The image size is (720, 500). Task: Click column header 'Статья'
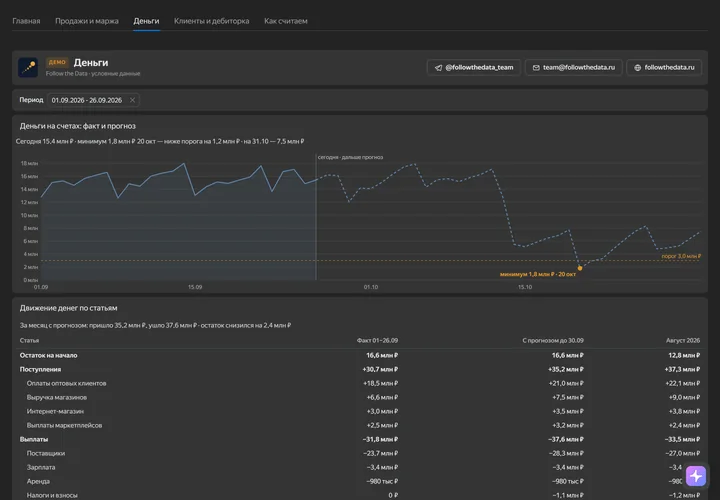29,340
